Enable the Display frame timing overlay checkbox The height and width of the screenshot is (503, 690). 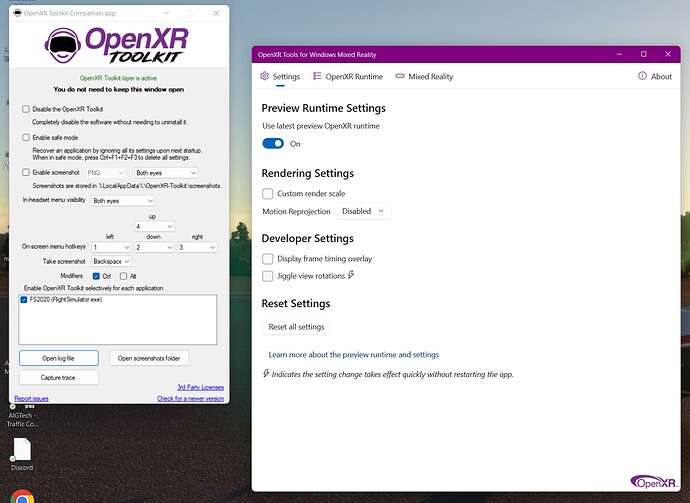pos(267,258)
